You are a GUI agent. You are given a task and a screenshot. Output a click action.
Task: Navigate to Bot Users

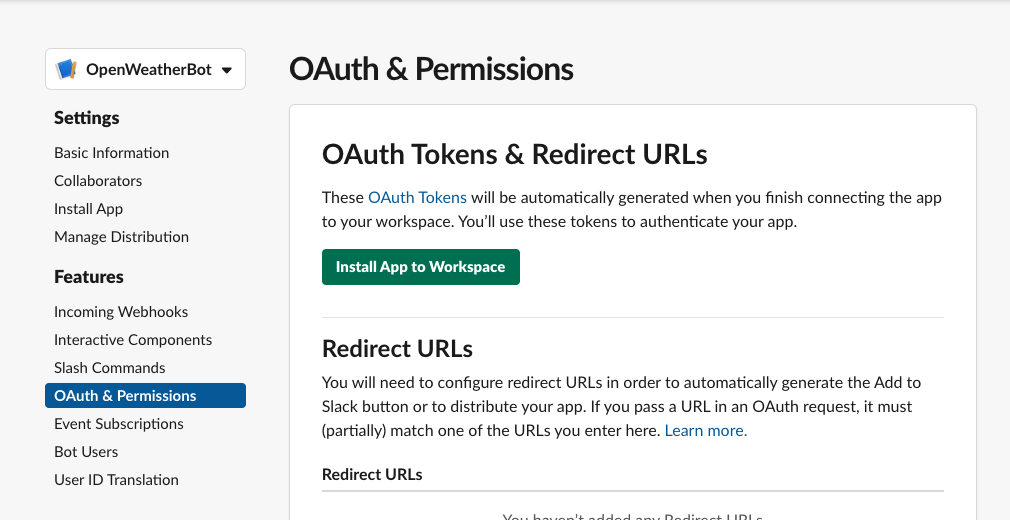(86, 452)
